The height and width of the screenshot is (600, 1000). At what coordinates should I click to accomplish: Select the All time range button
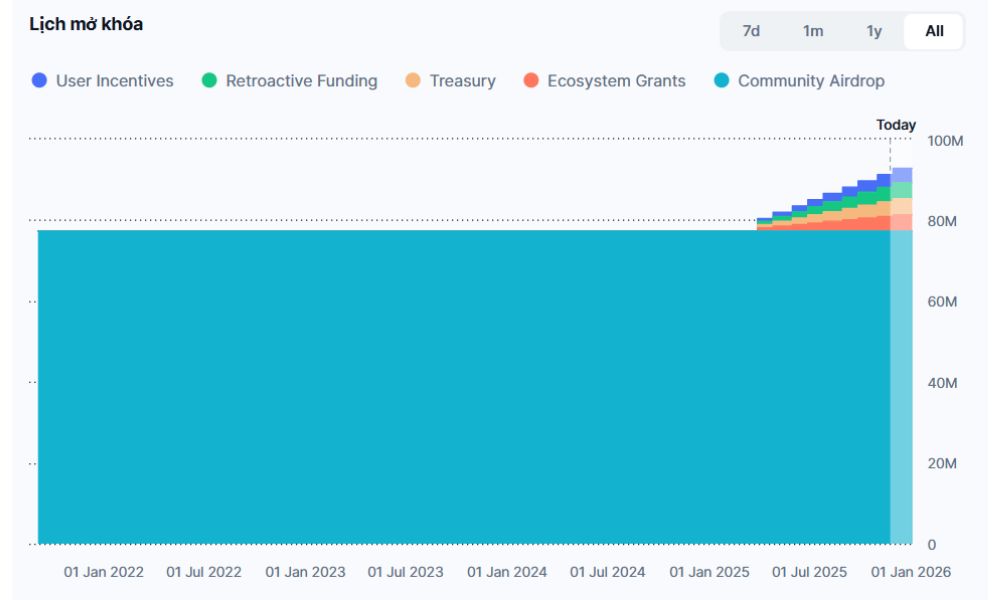pyautogui.click(x=934, y=31)
